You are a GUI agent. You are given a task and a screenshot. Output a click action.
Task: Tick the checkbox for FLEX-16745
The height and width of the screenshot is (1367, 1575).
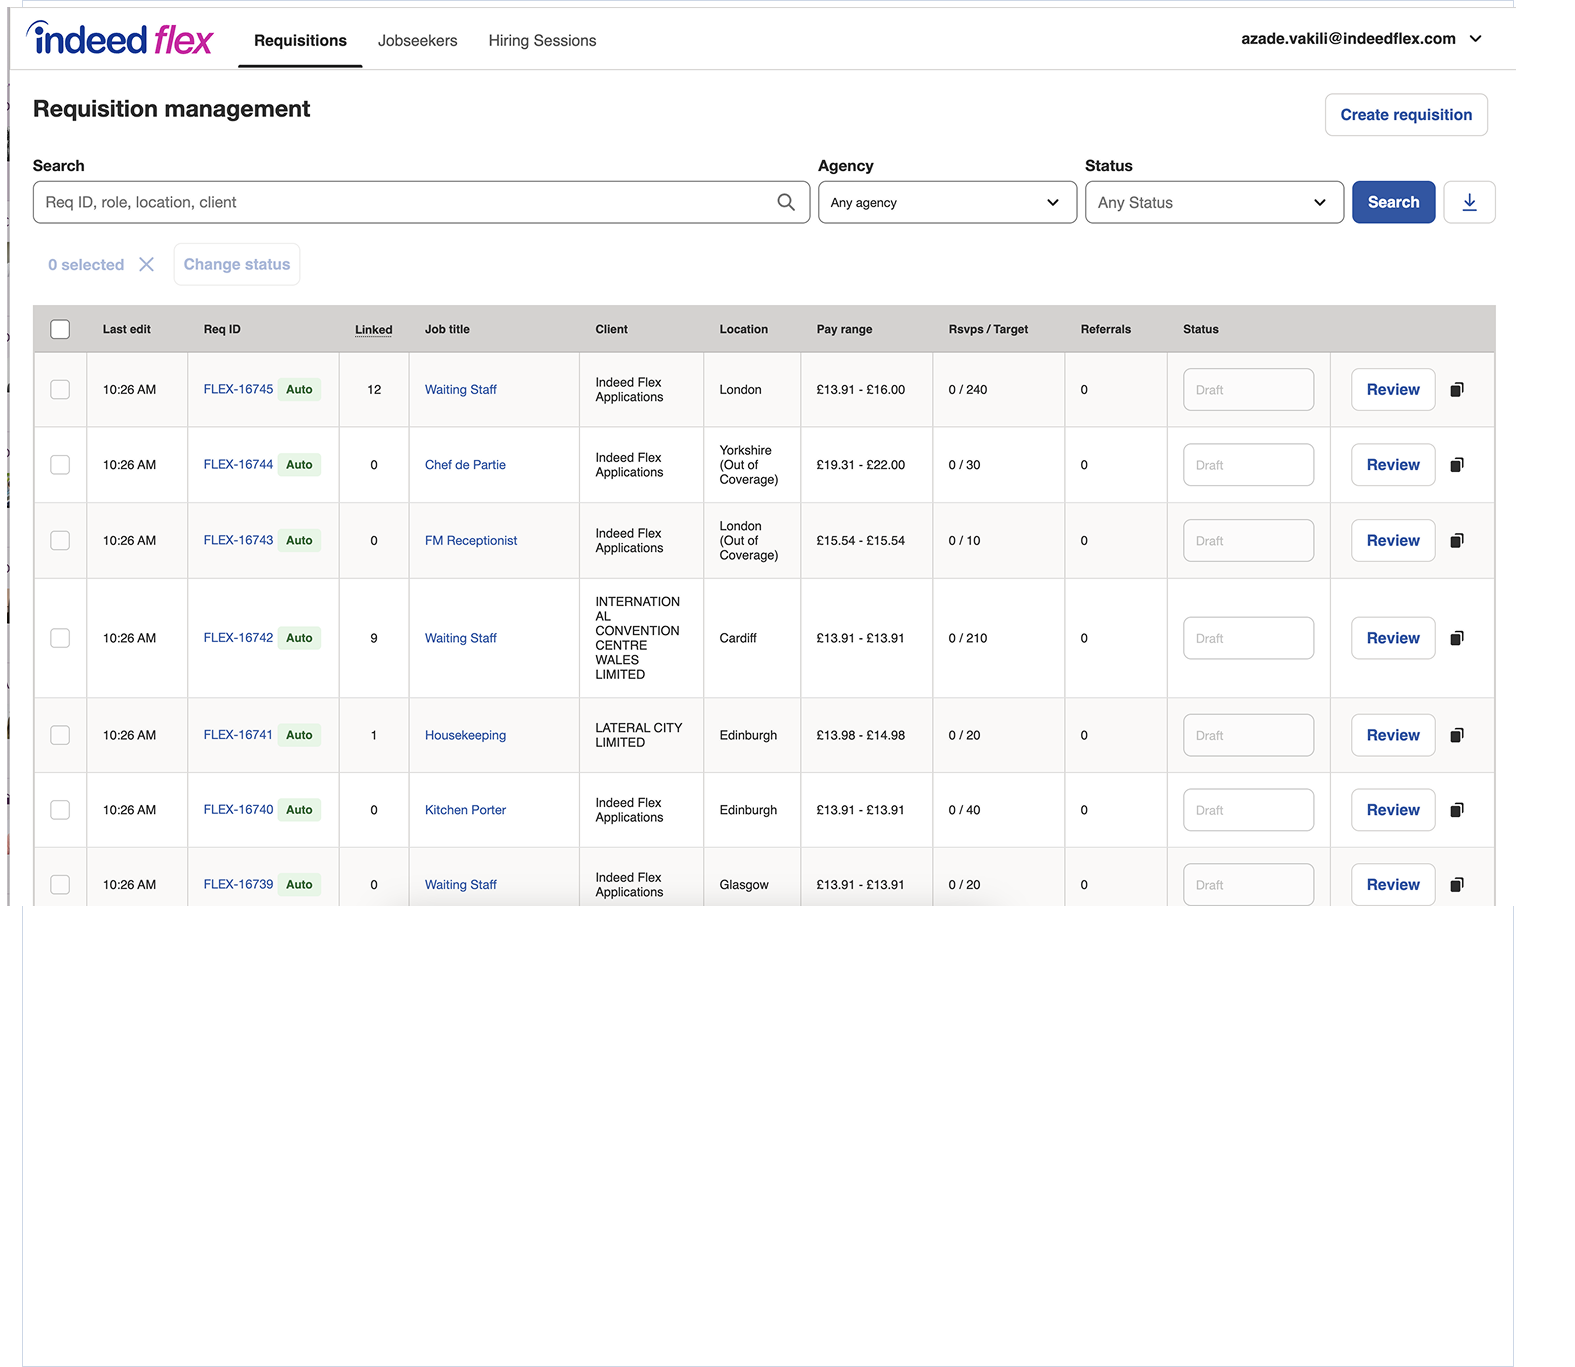point(60,390)
